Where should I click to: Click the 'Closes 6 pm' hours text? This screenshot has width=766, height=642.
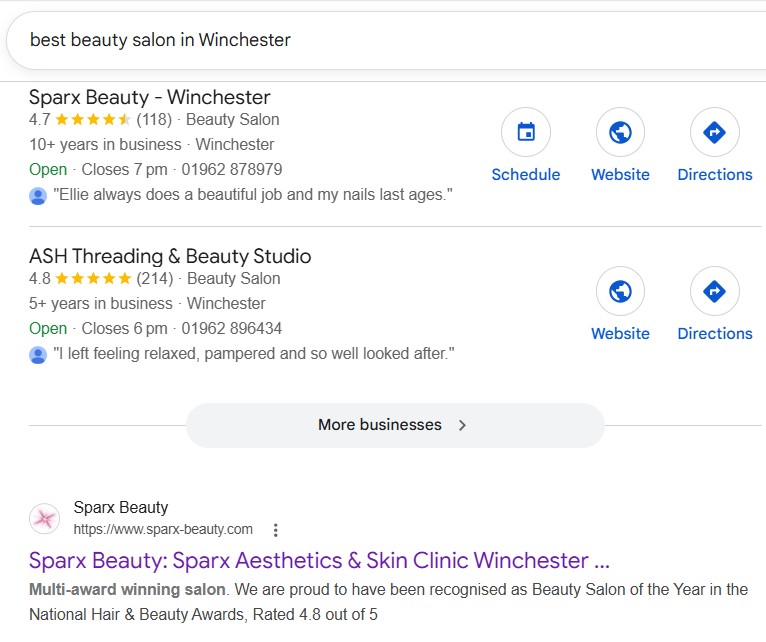pos(124,328)
